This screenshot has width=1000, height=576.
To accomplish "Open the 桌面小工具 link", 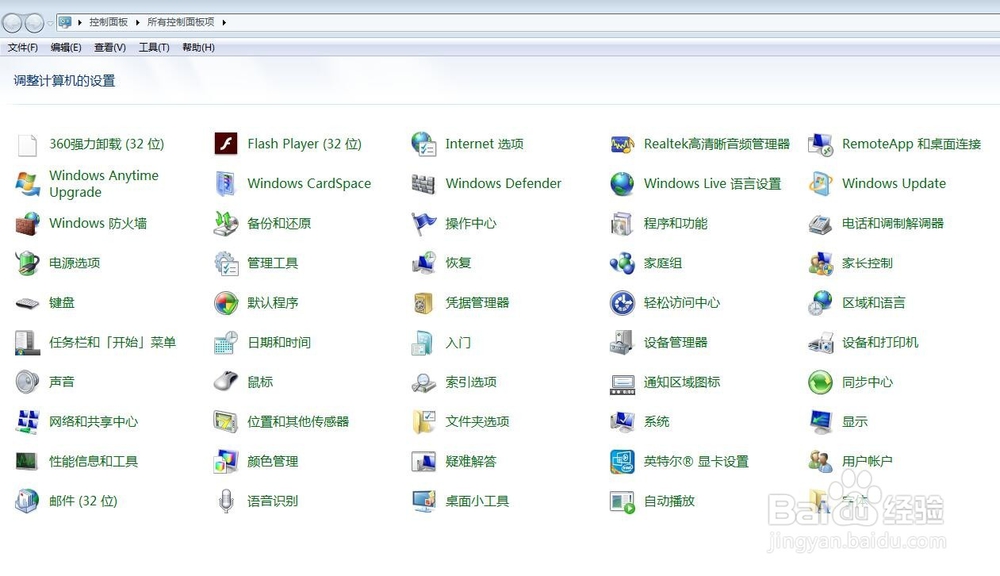I will [477, 501].
